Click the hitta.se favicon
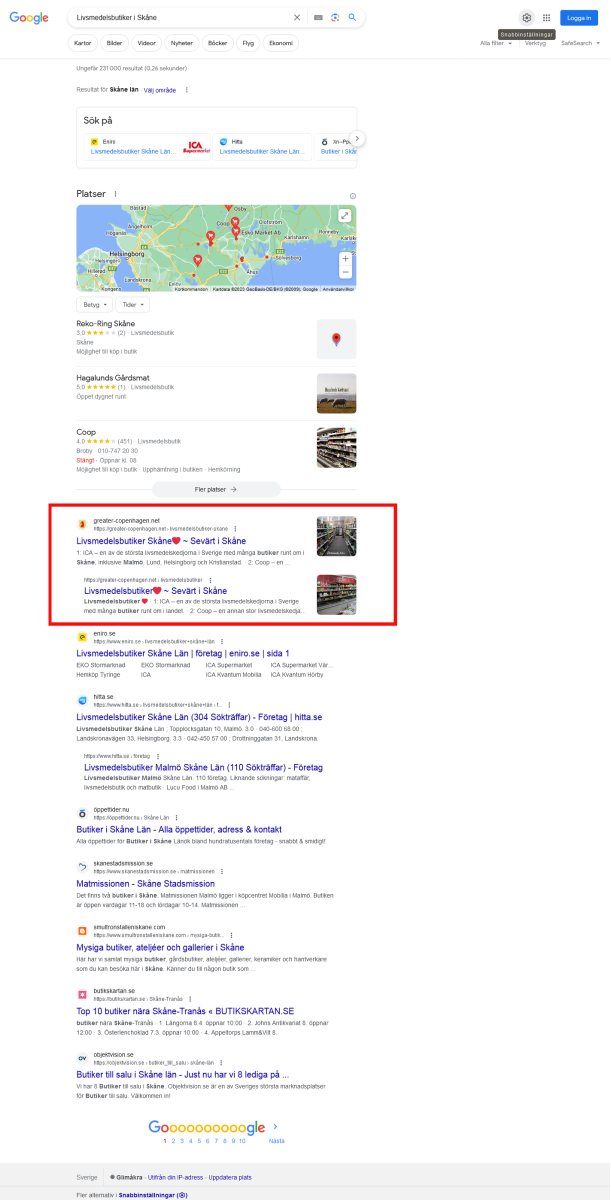611x1200 pixels. click(83, 700)
